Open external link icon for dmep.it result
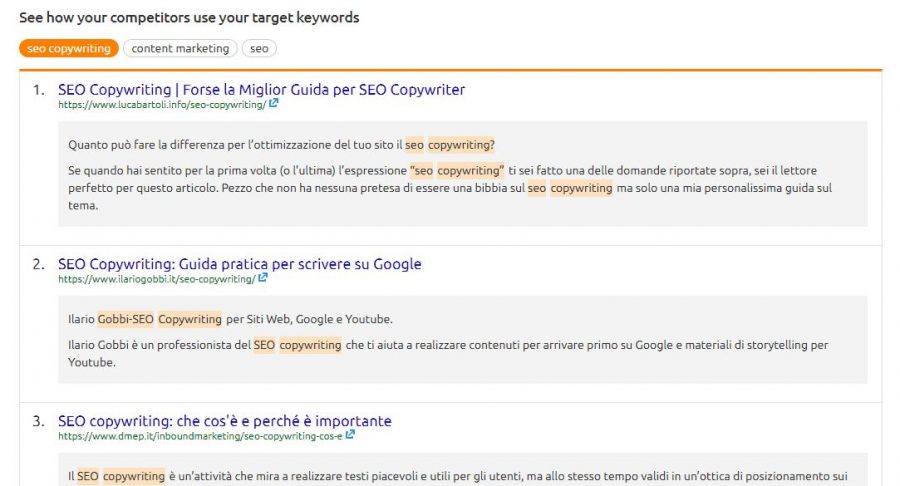This screenshot has height=486, width=900. (351, 435)
